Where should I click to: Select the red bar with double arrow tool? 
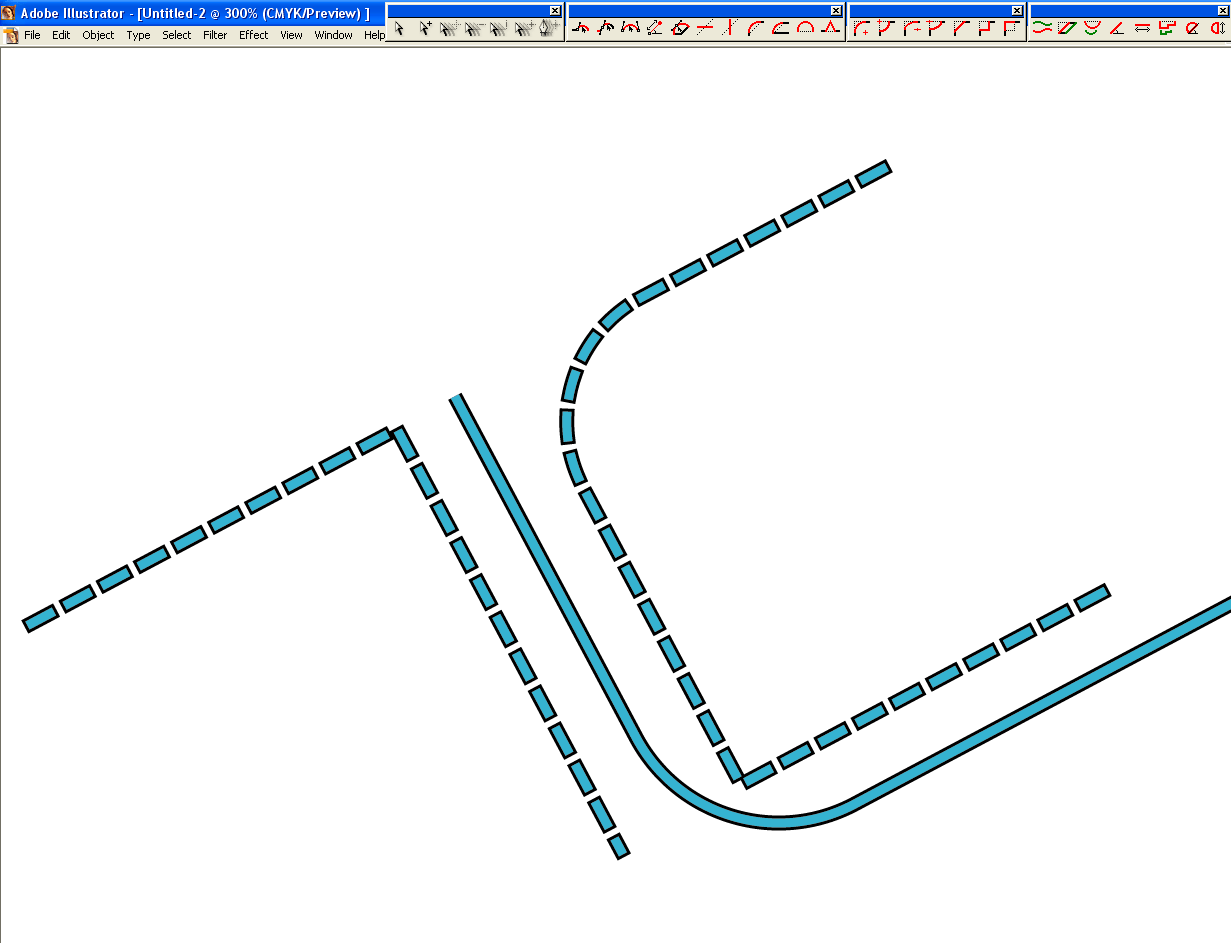click(1142, 28)
